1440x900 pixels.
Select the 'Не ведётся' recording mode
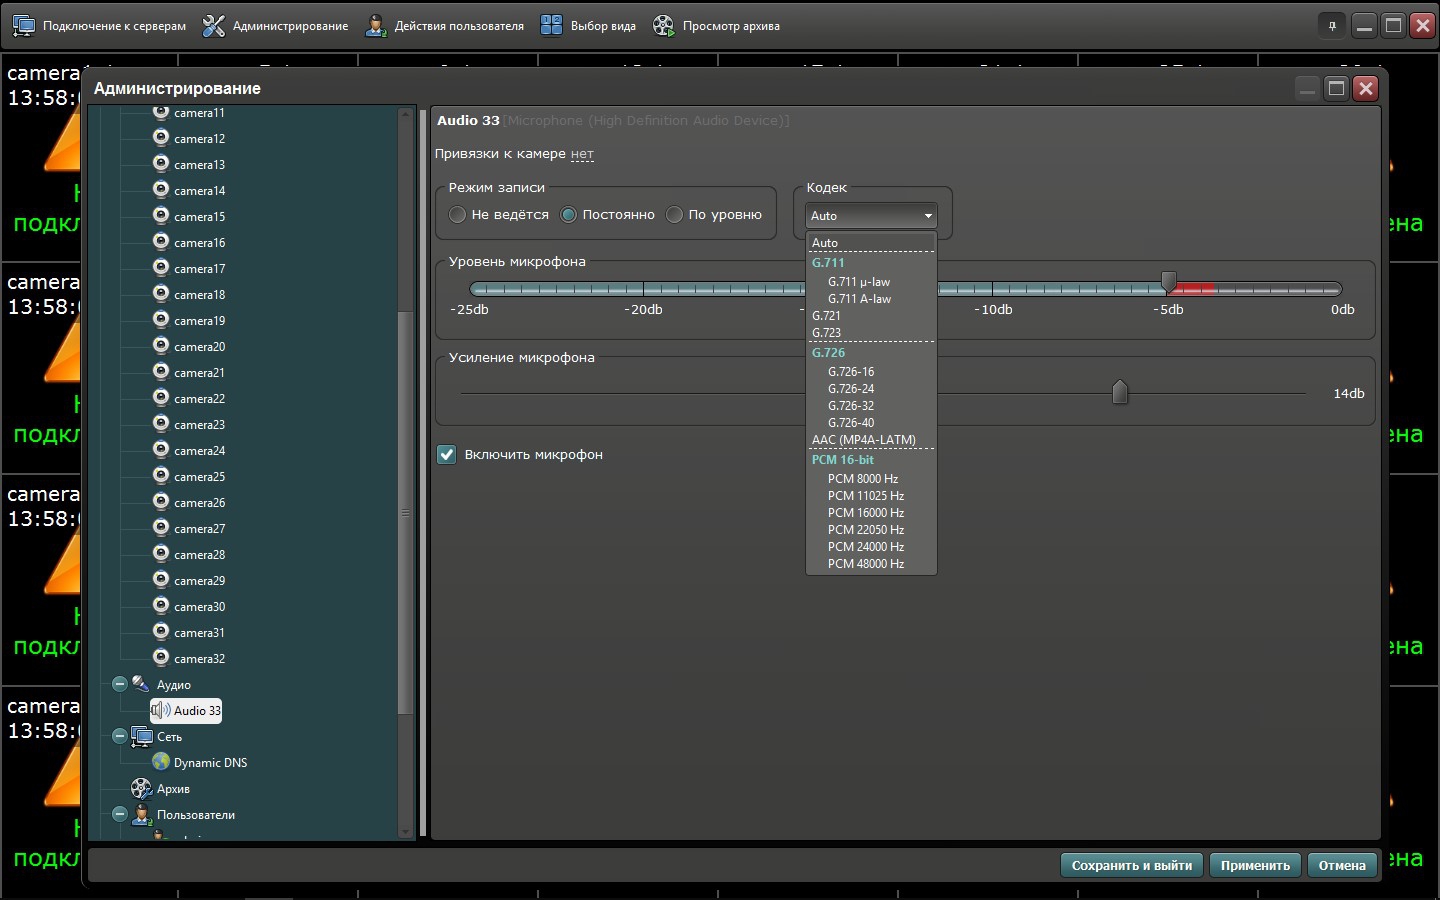pos(458,215)
